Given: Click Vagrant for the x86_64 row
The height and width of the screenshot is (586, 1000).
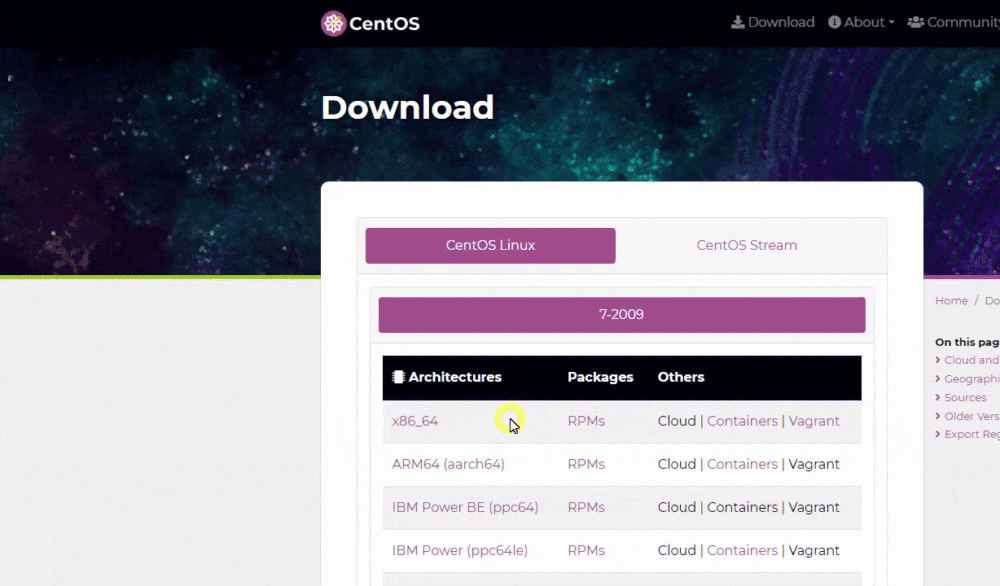Looking at the screenshot, I should pos(814,421).
